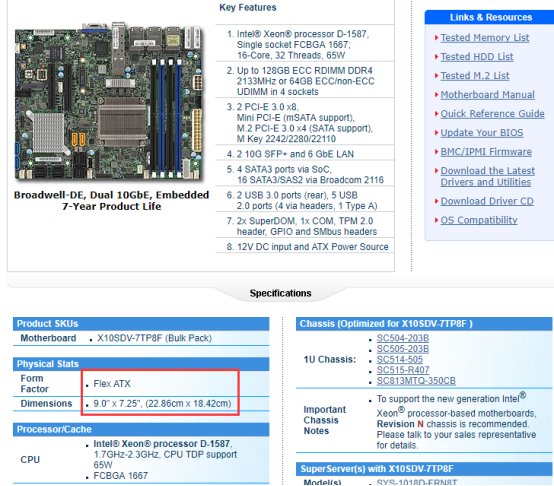This screenshot has height=486, width=554.
Task: Select the '12V DC input and ATX Power Source' feature
Action: [313, 247]
